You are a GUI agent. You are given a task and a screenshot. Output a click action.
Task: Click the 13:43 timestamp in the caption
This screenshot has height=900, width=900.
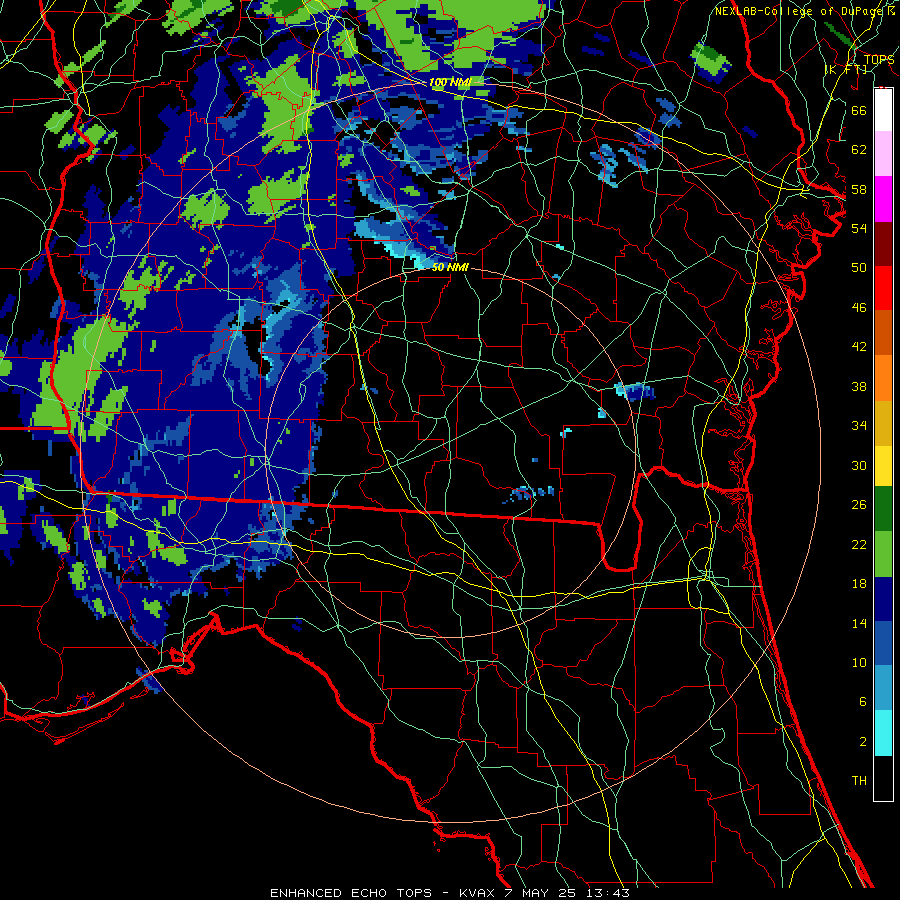608,893
